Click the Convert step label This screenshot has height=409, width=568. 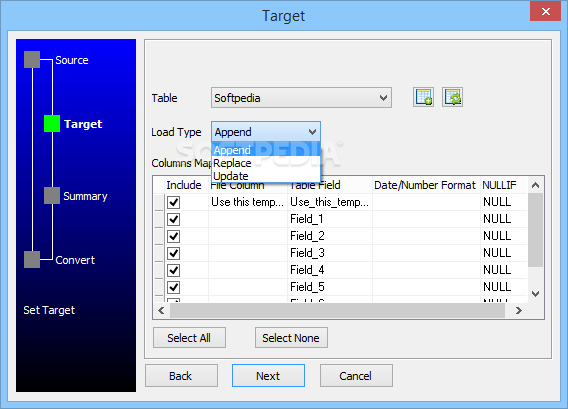click(x=75, y=260)
